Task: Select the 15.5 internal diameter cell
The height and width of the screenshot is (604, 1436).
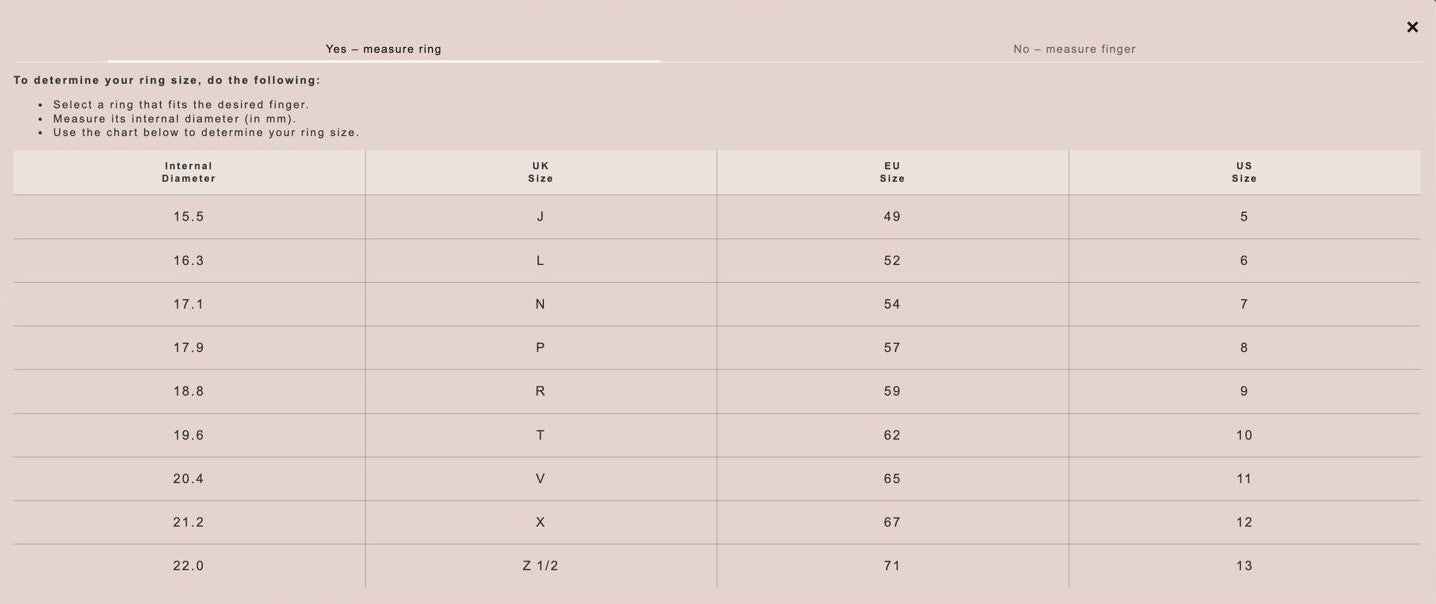Action: pos(189,217)
